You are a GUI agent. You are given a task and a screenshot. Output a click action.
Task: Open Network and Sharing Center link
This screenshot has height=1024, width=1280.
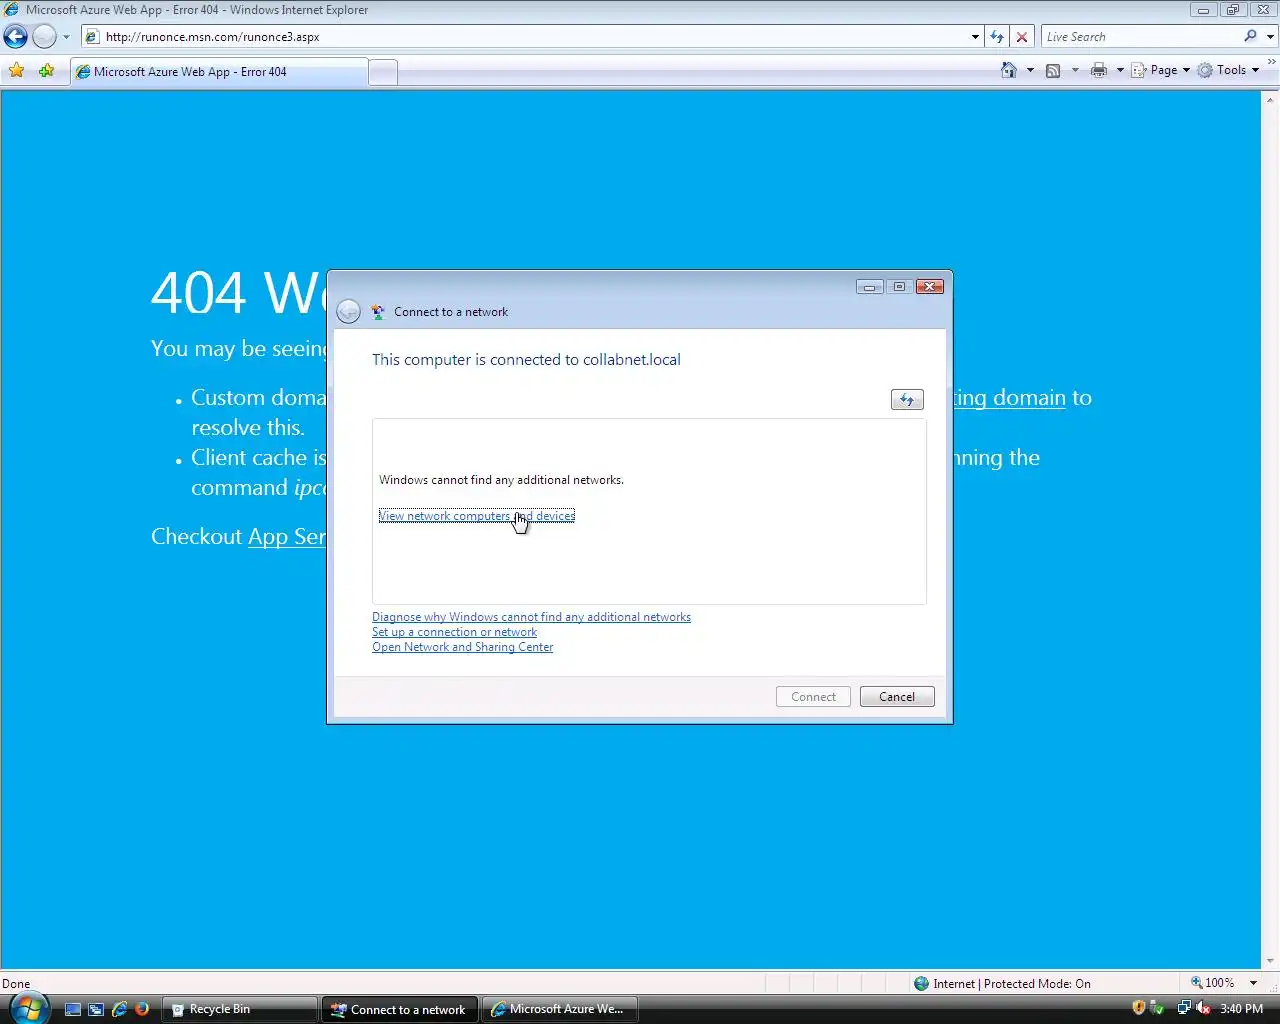[462, 647]
